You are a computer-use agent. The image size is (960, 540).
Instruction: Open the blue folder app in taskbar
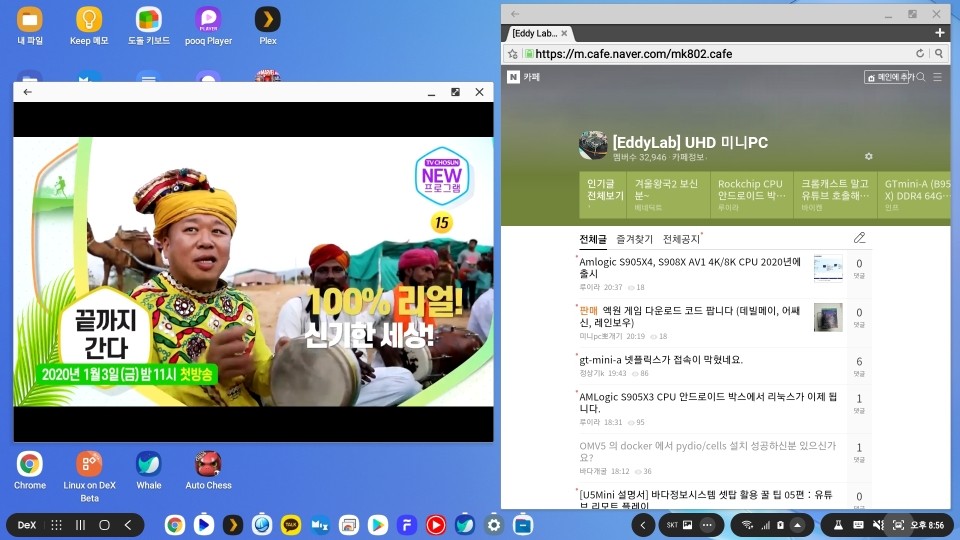[x=523, y=525]
